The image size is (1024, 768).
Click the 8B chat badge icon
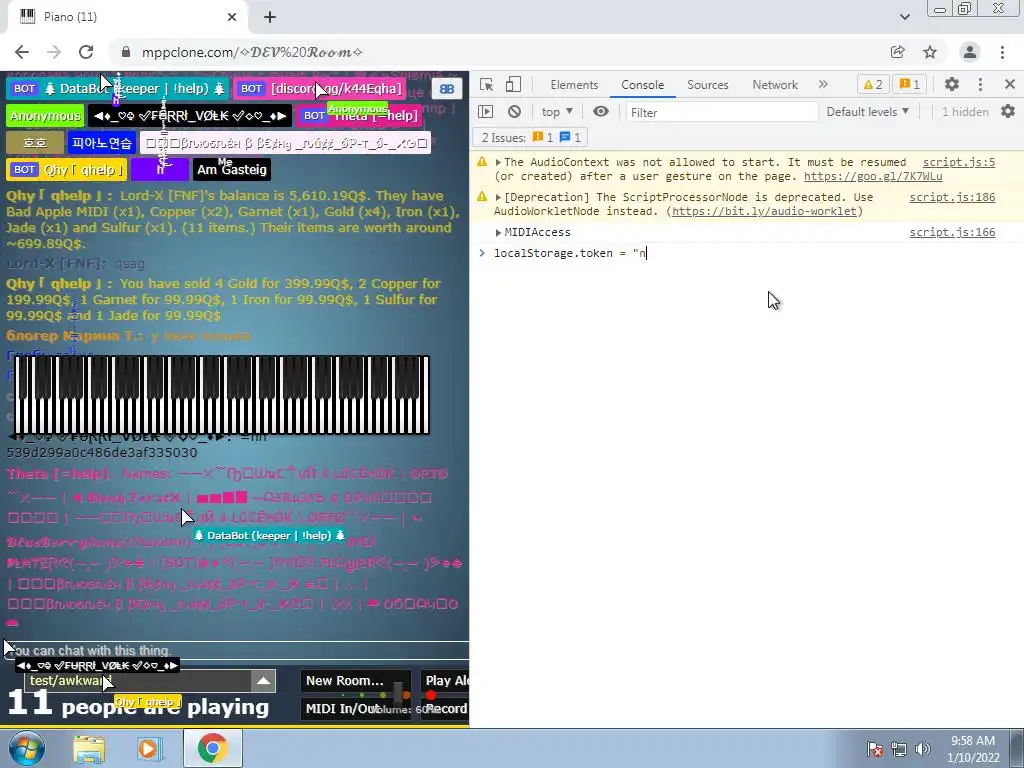(447, 89)
